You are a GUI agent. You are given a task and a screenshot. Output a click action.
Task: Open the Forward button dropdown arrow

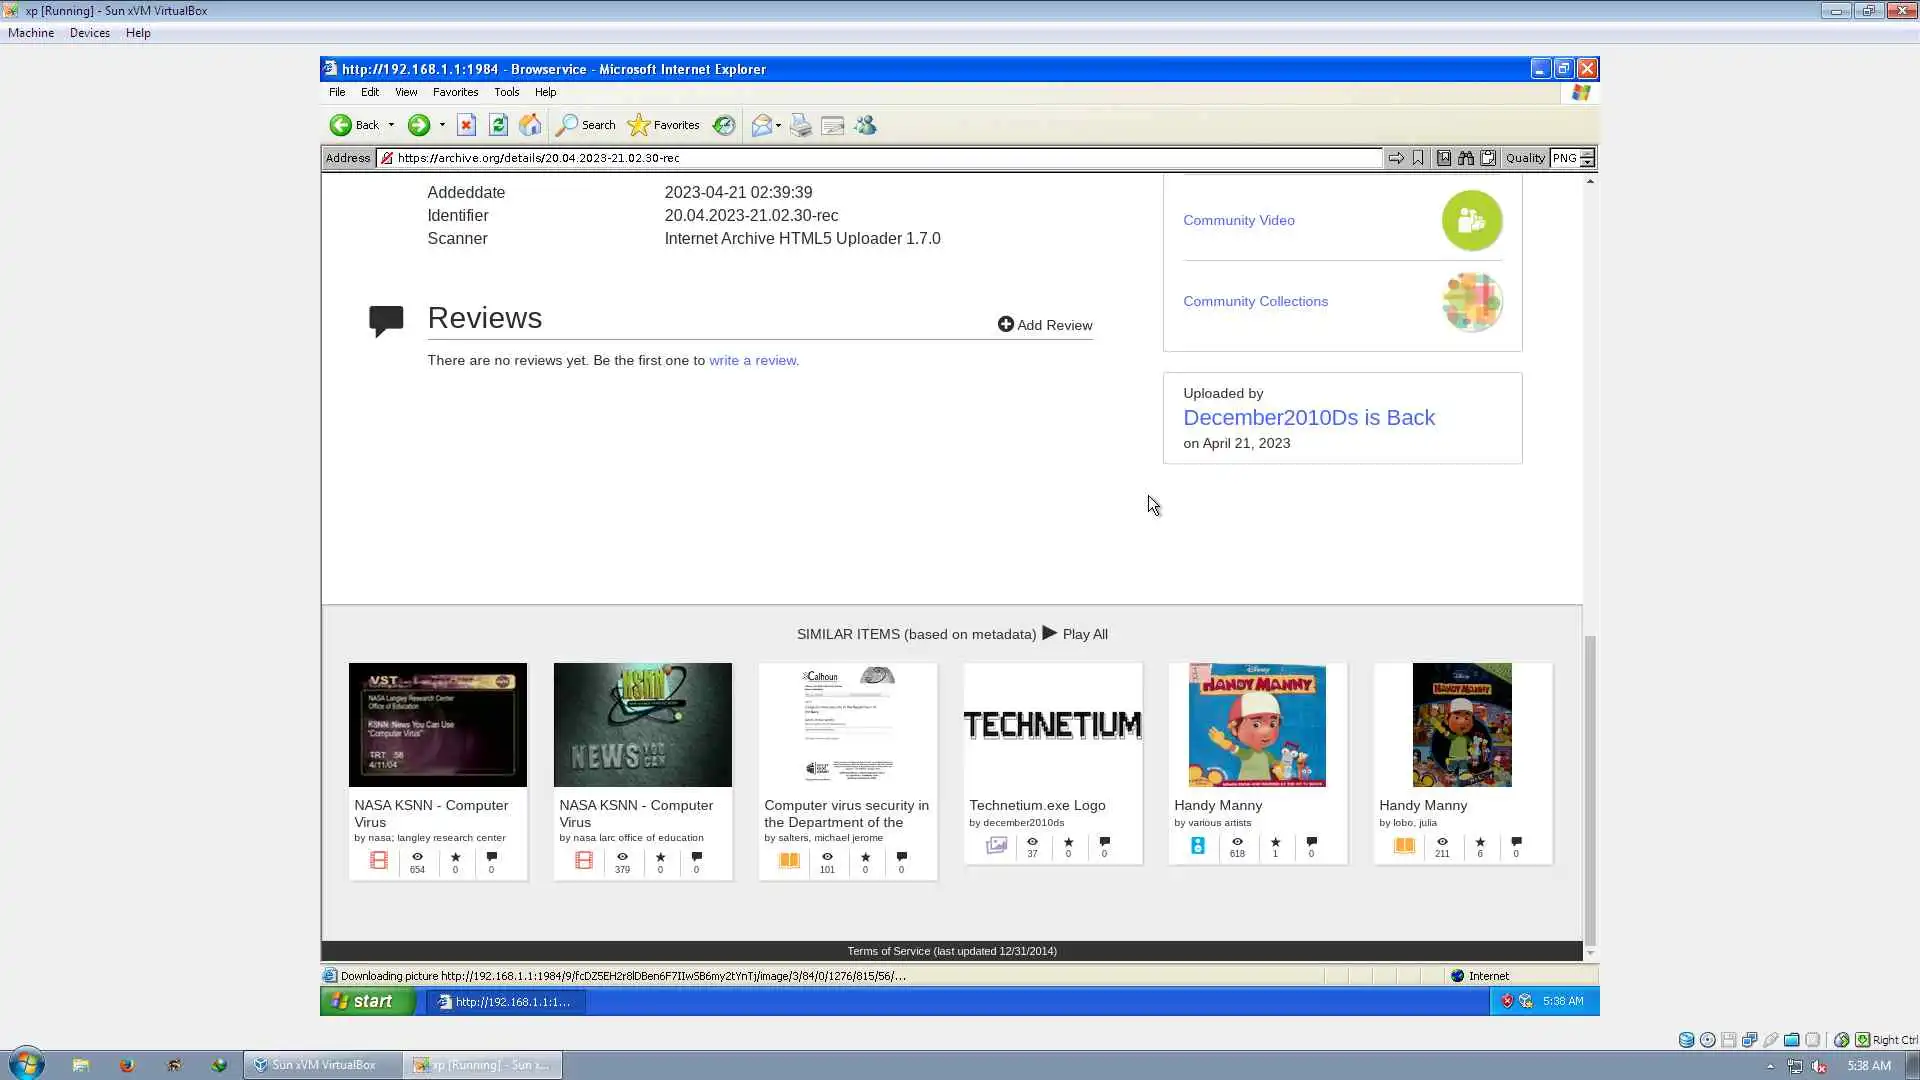(x=442, y=125)
